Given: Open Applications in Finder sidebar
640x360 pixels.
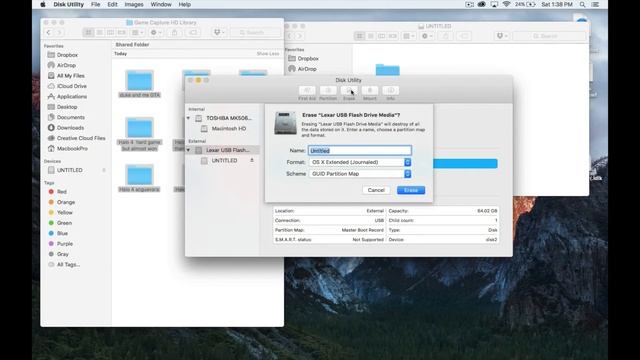Looking at the screenshot, I should [72, 96].
